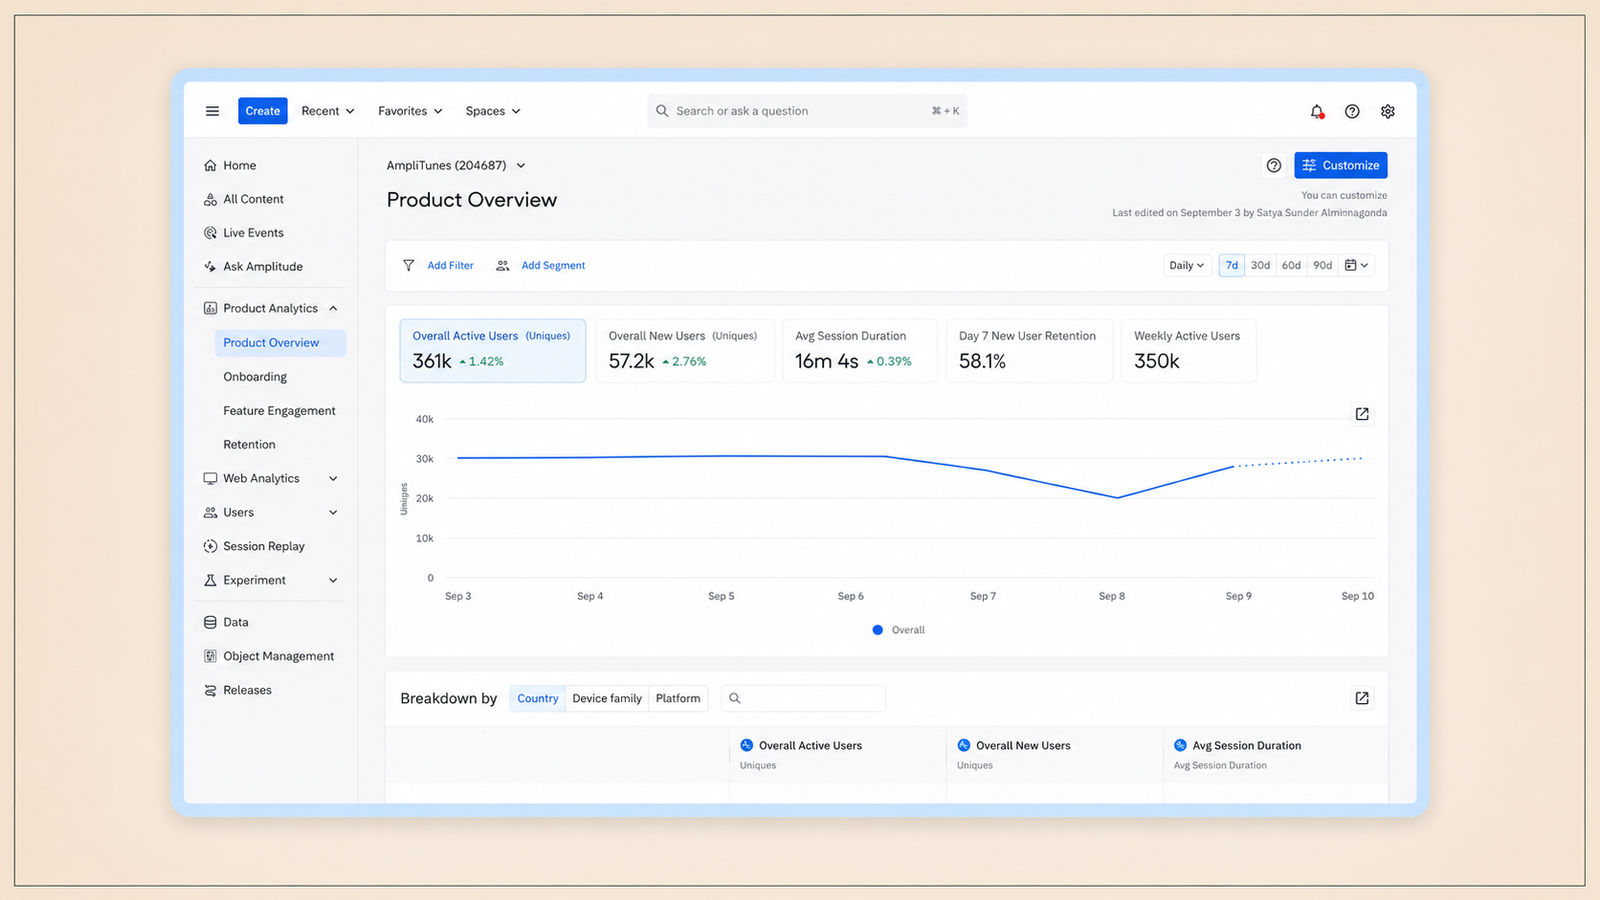Select the Weekly Active Users card
Screen dimensions: 1600x900
click(1189, 351)
